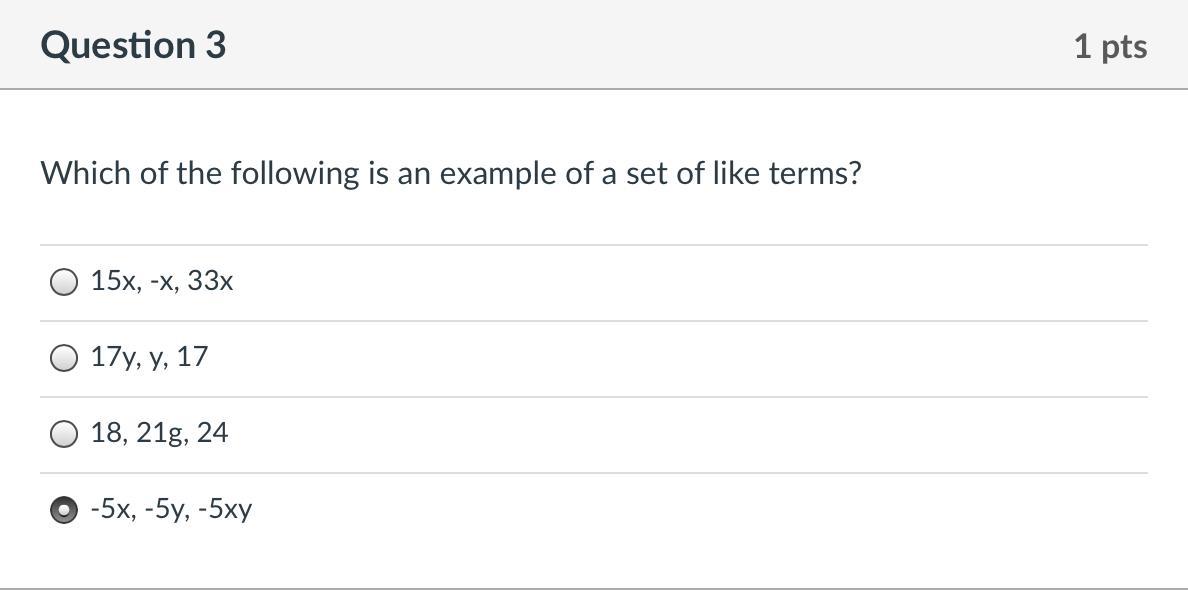The image size is (1188, 590).
Task: Click the term '17y' in second answer
Action: [108, 357]
